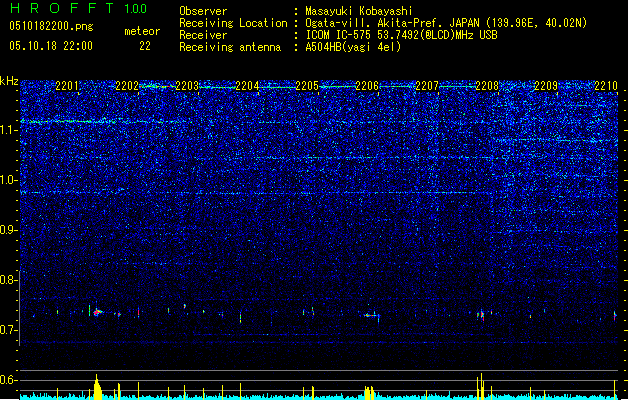Click the 2207 time marker

tap(427, 85)
